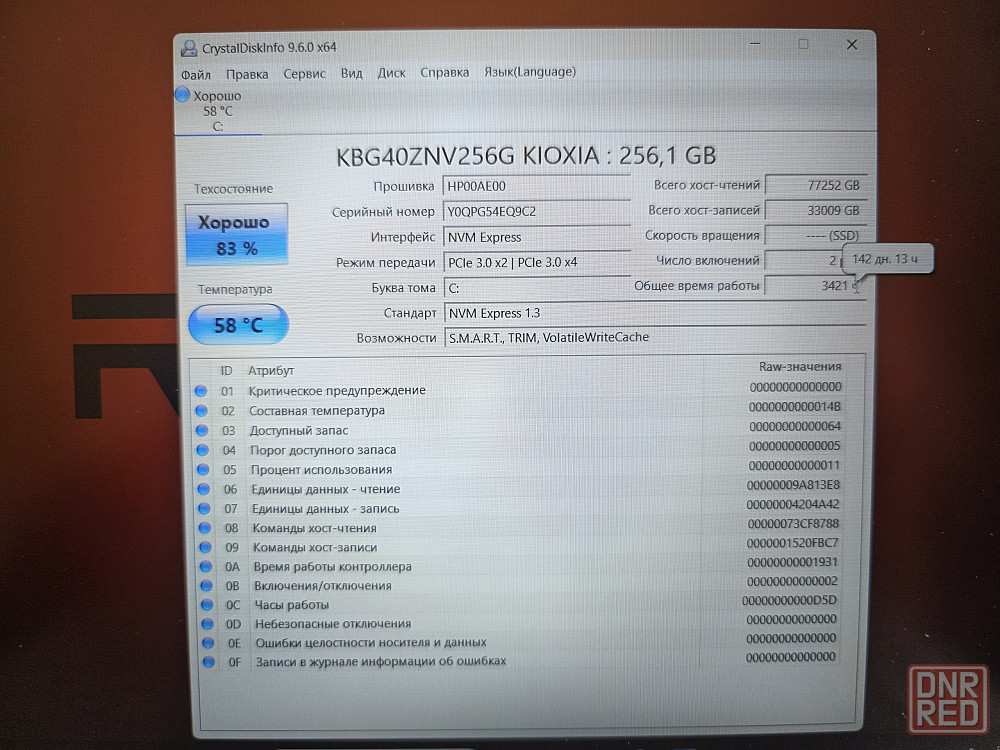
Task: Click status icon for Команды хост-чтения row
Action: (205, 527)
